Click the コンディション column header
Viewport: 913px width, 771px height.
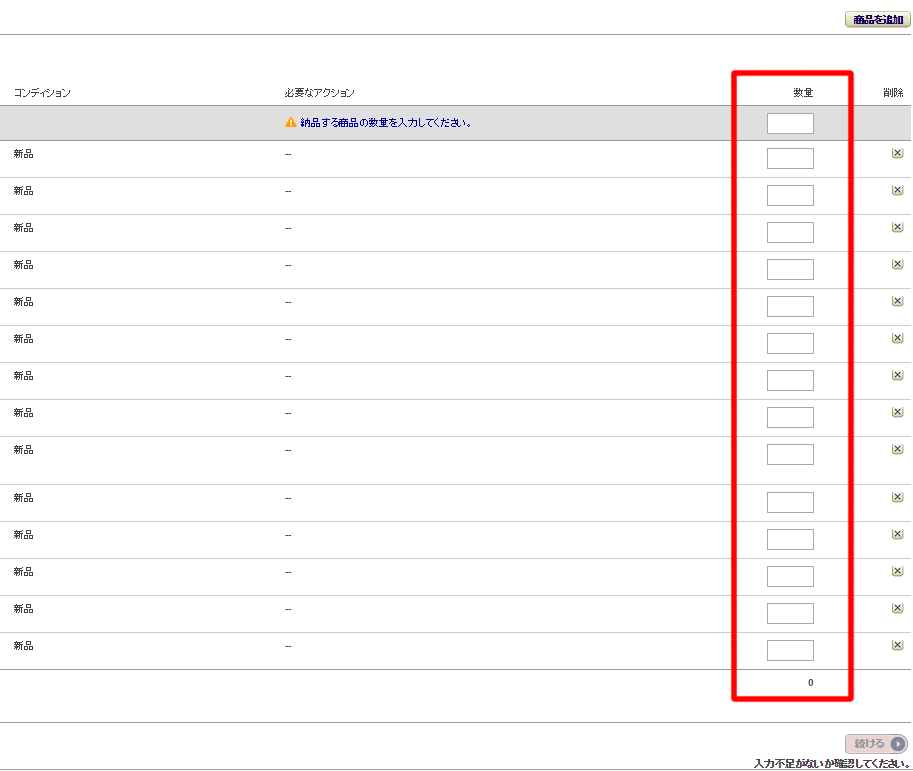click(42, 93)
